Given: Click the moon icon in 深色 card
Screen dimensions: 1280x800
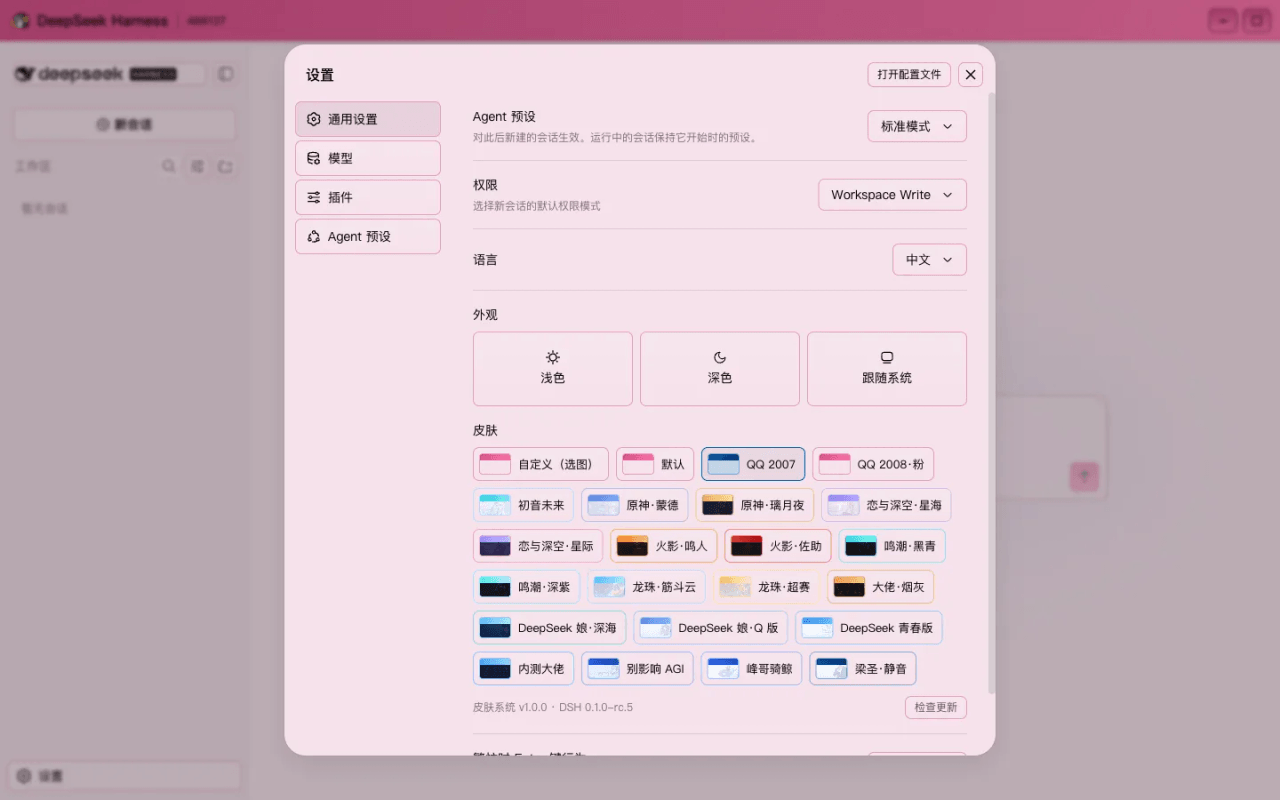Looking at the screenshot, I should (720, 357).
